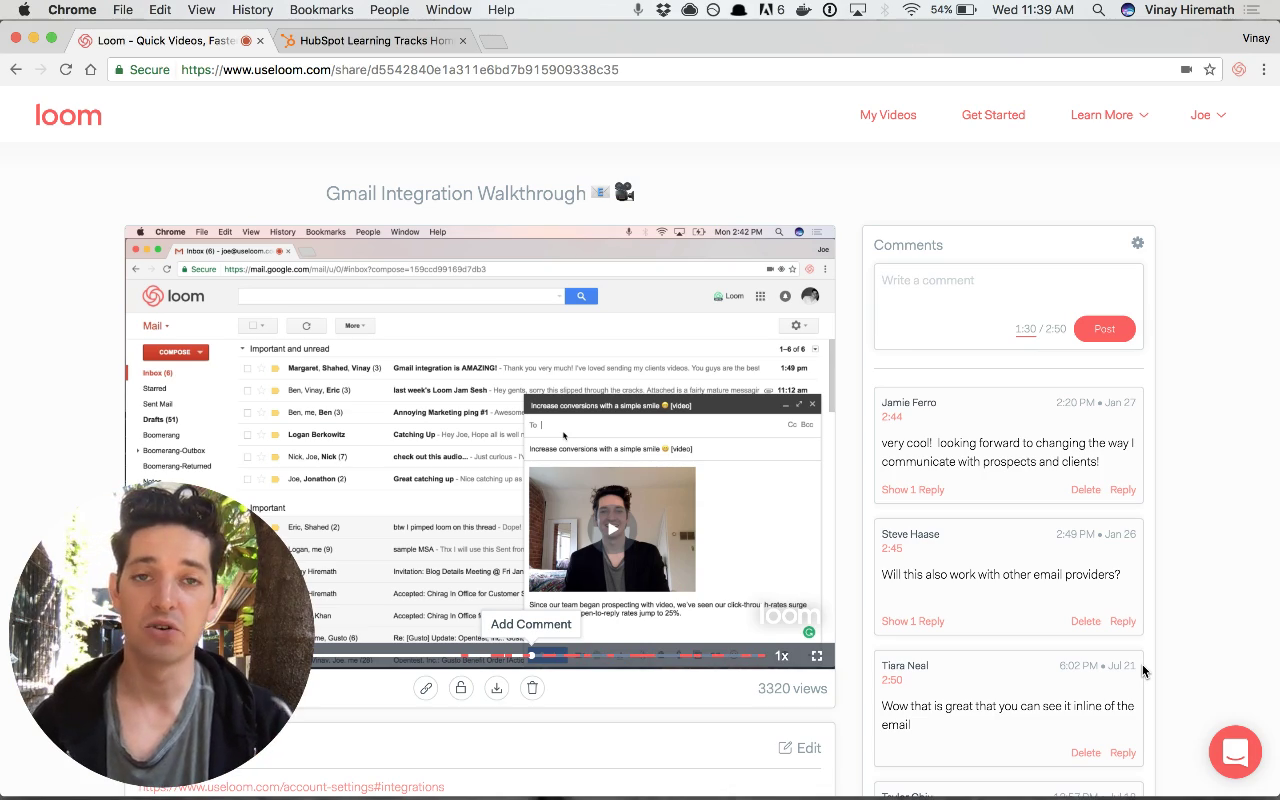The image size is (1280, 800).
Task: Reply to Steve Haase's comment
Action: pos(1123,621)
